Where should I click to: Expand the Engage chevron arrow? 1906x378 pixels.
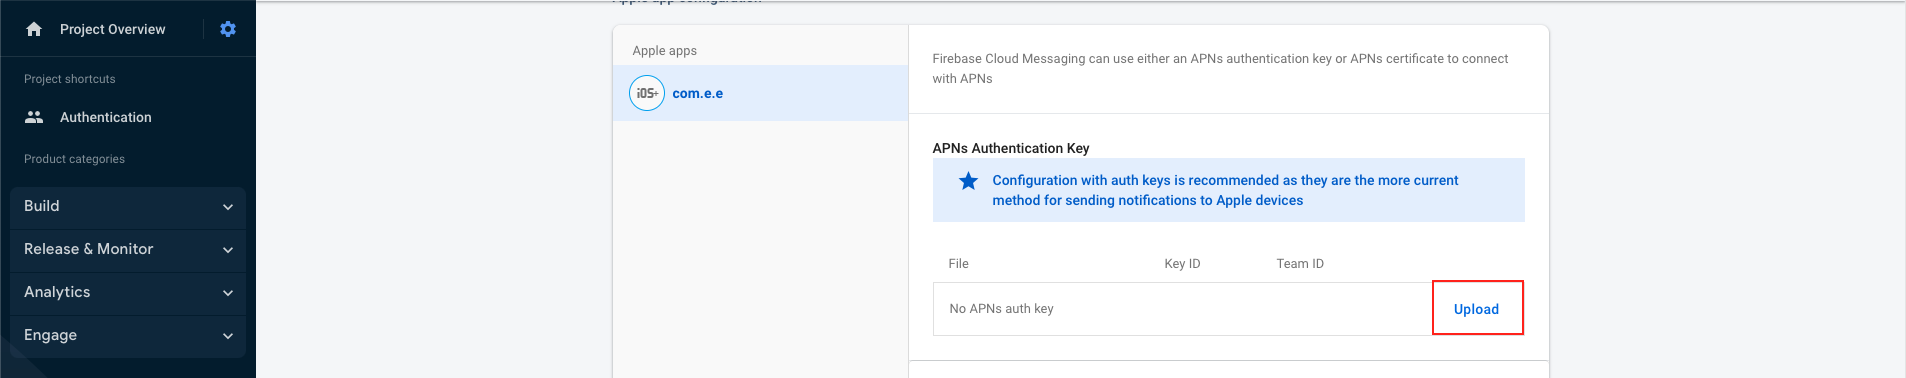click(x=228, y=336)
